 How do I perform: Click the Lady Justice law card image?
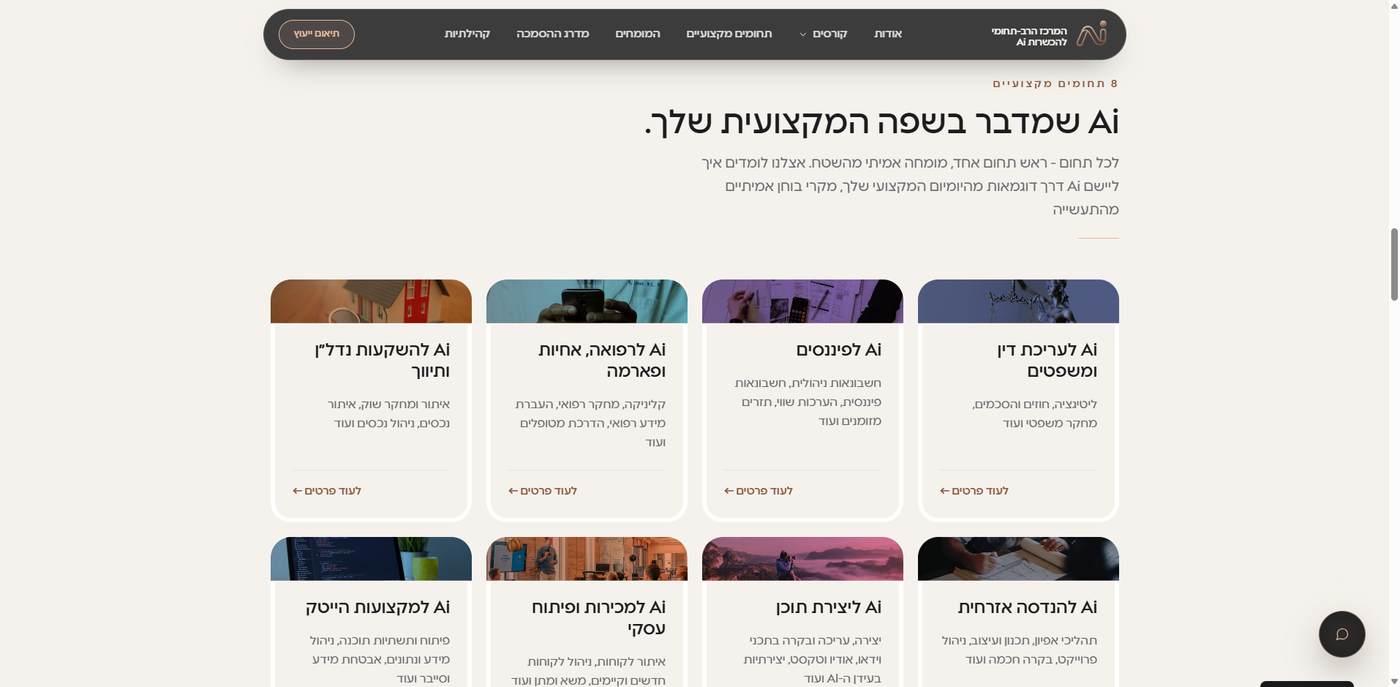click(x=1018, y=301)
